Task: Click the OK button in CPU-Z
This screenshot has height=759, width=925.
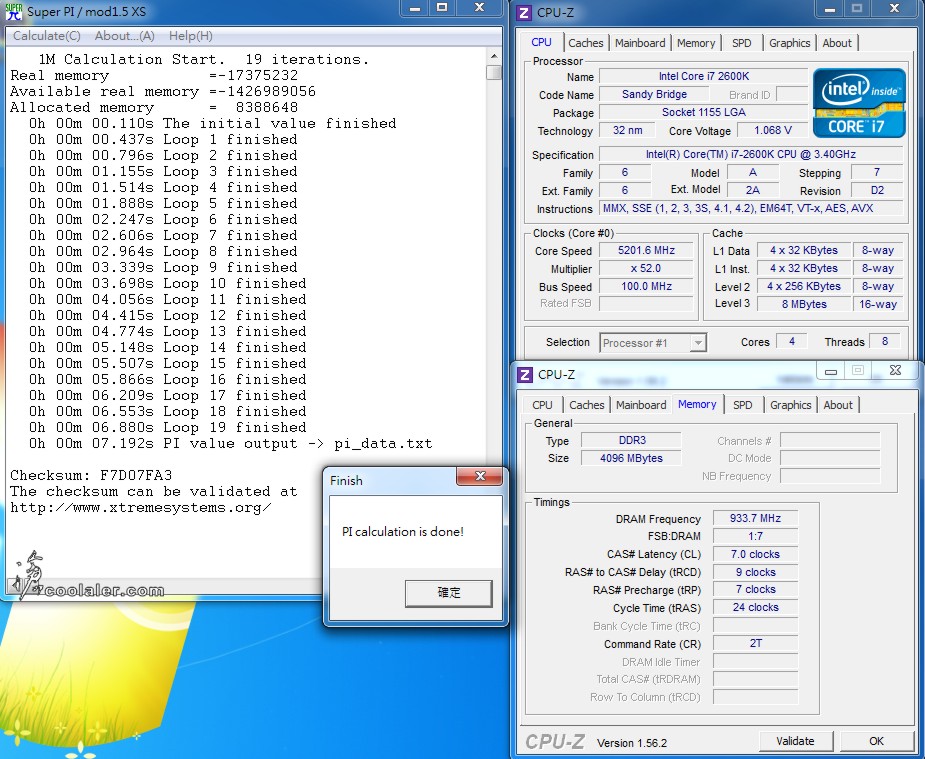Action: (877, 741)
